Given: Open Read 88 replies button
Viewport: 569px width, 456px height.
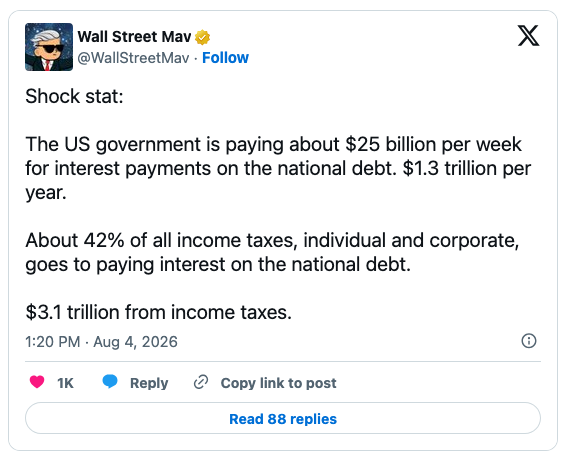Looking at the screenshot, I should pos(283,418).
